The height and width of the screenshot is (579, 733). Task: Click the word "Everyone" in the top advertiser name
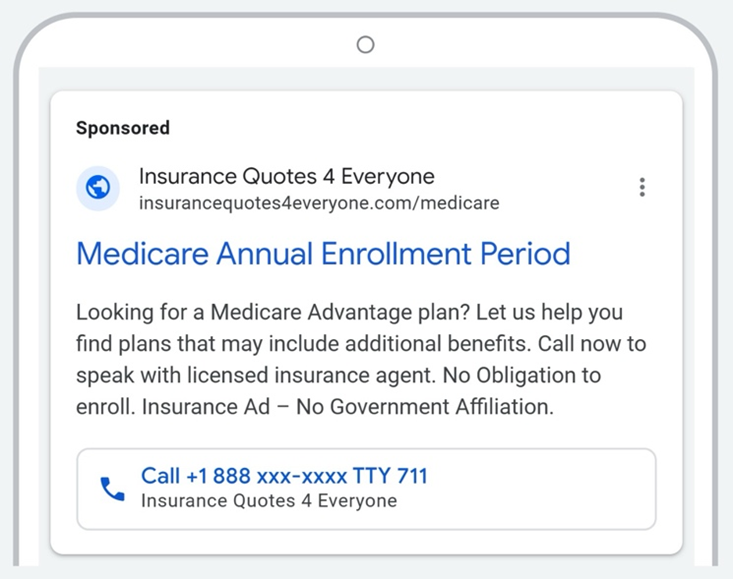pos(388,177)
